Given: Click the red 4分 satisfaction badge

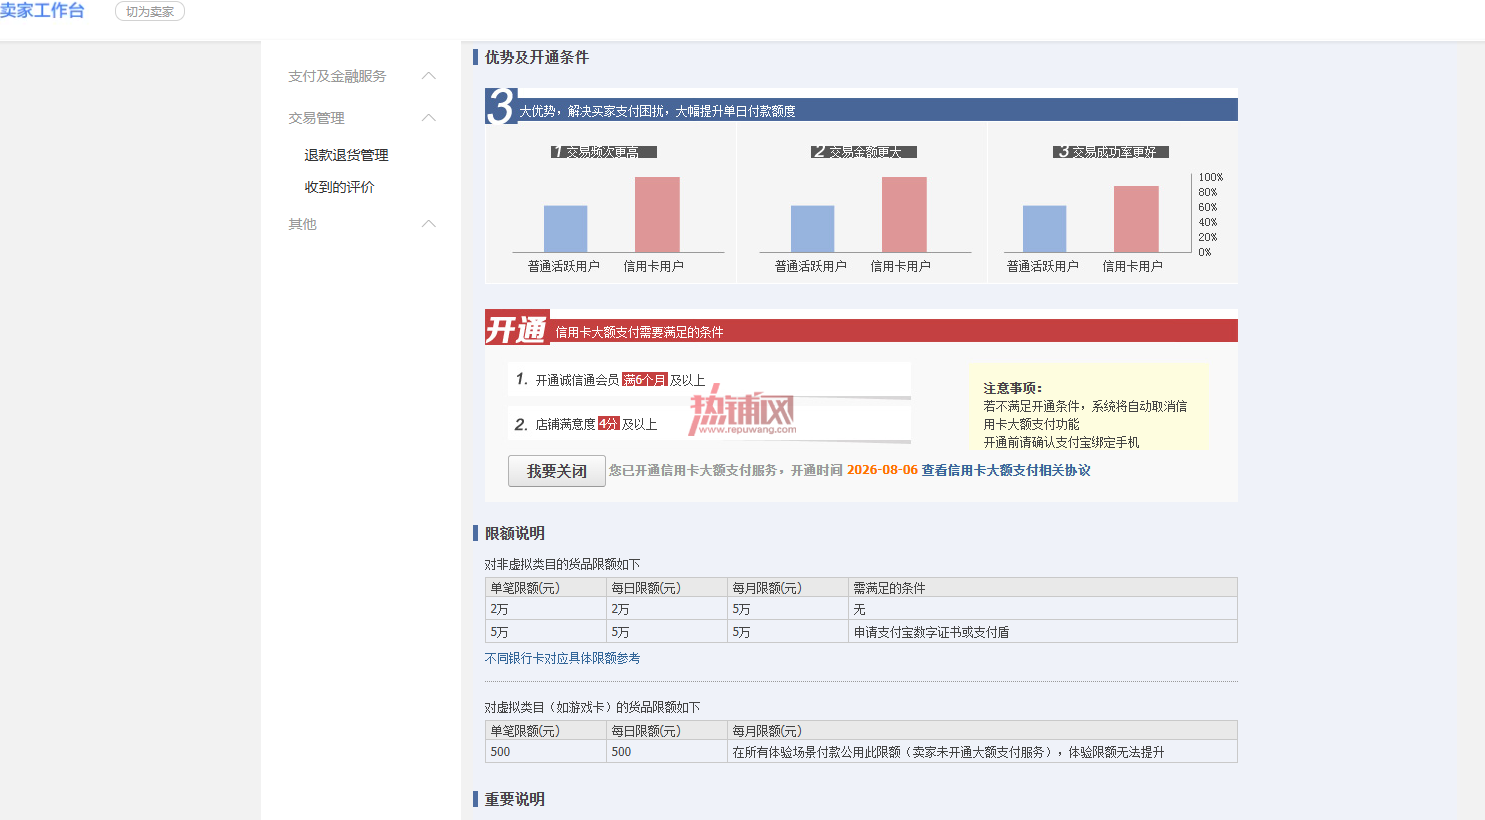Looking at the screenshot, I should coord(609,424).
